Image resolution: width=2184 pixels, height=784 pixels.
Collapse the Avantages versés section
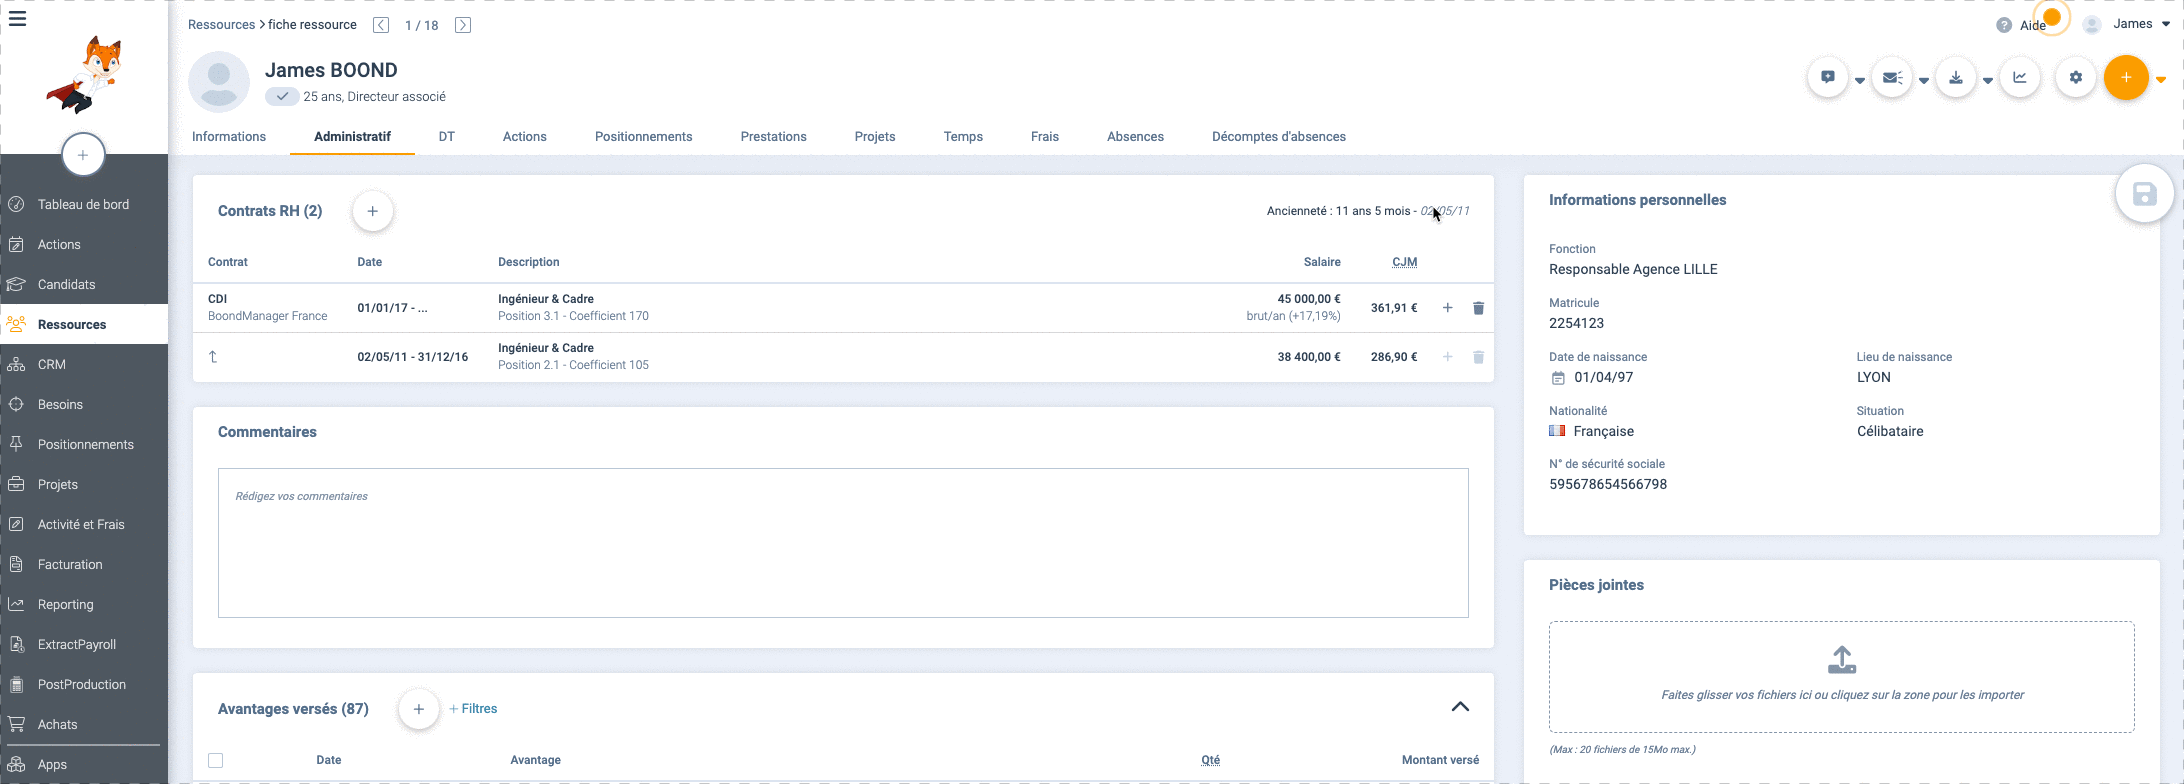[x=1460, y=707]
